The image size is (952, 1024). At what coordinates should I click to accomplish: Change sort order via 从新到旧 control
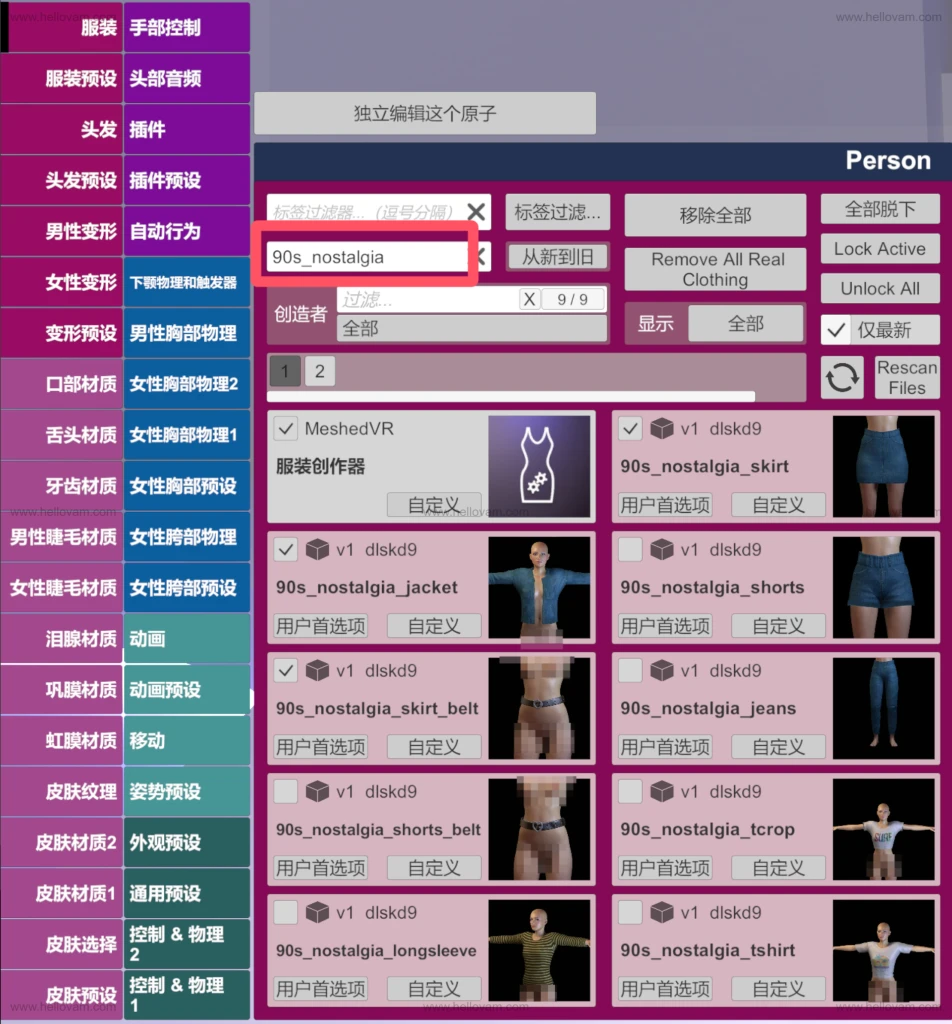click(557, 256)
